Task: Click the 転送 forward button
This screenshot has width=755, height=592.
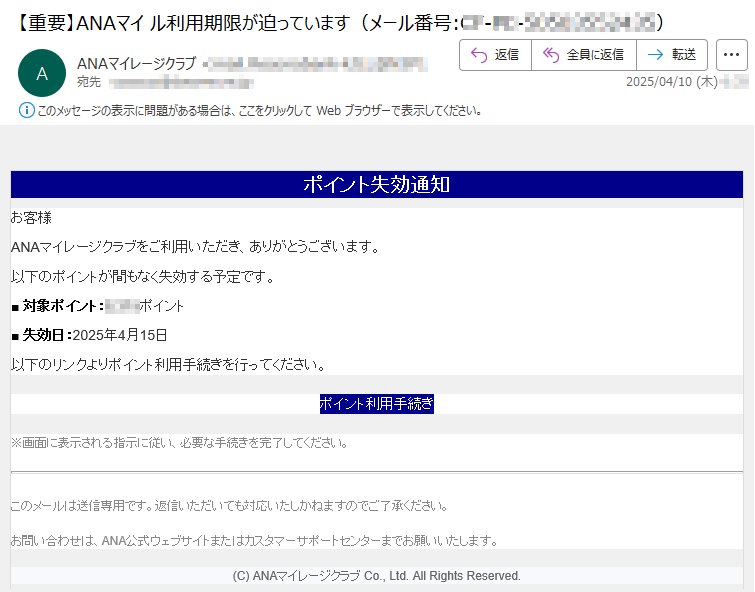Action: (672, 55)
